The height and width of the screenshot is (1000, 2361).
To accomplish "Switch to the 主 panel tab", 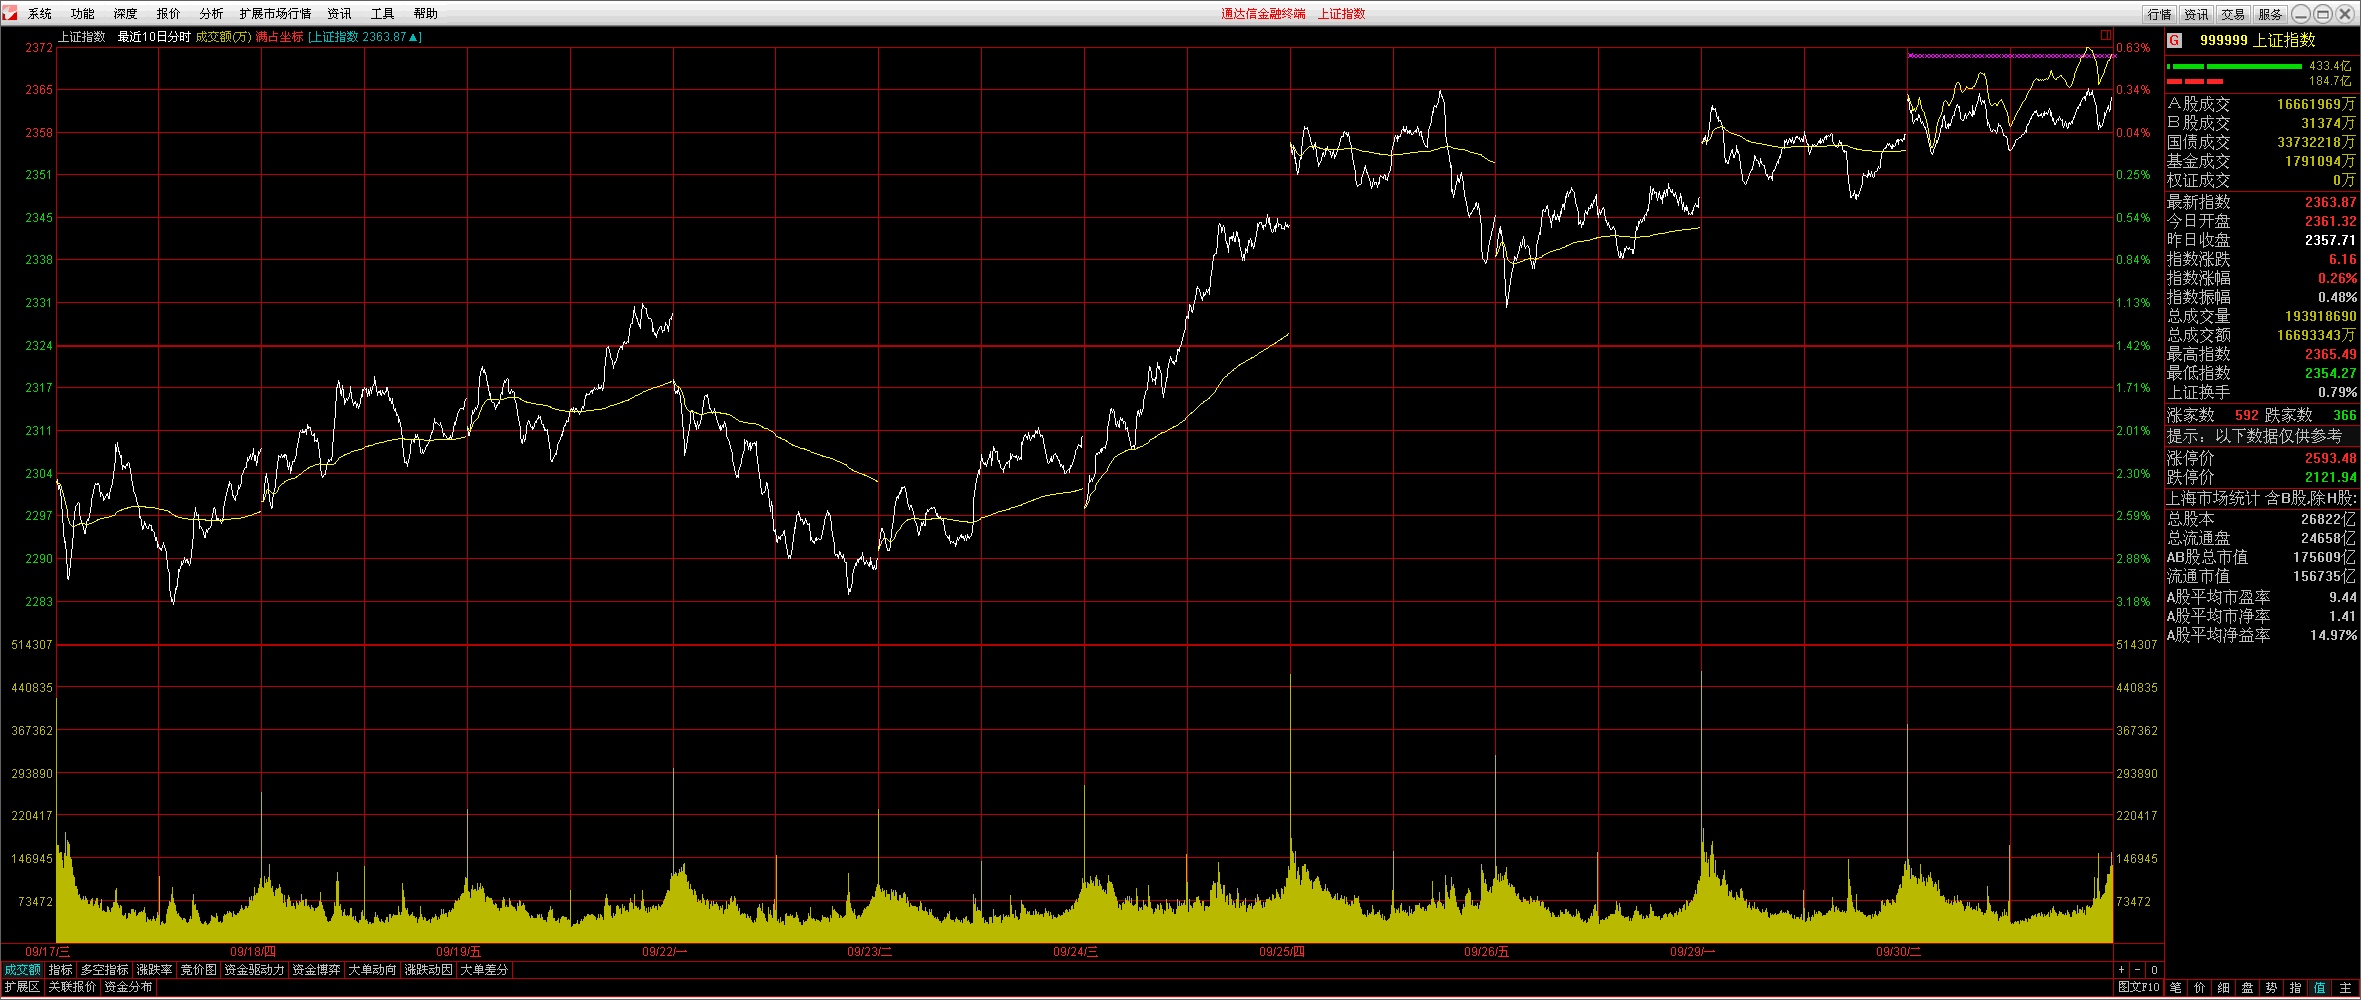I will click(x=2345, y=987).
